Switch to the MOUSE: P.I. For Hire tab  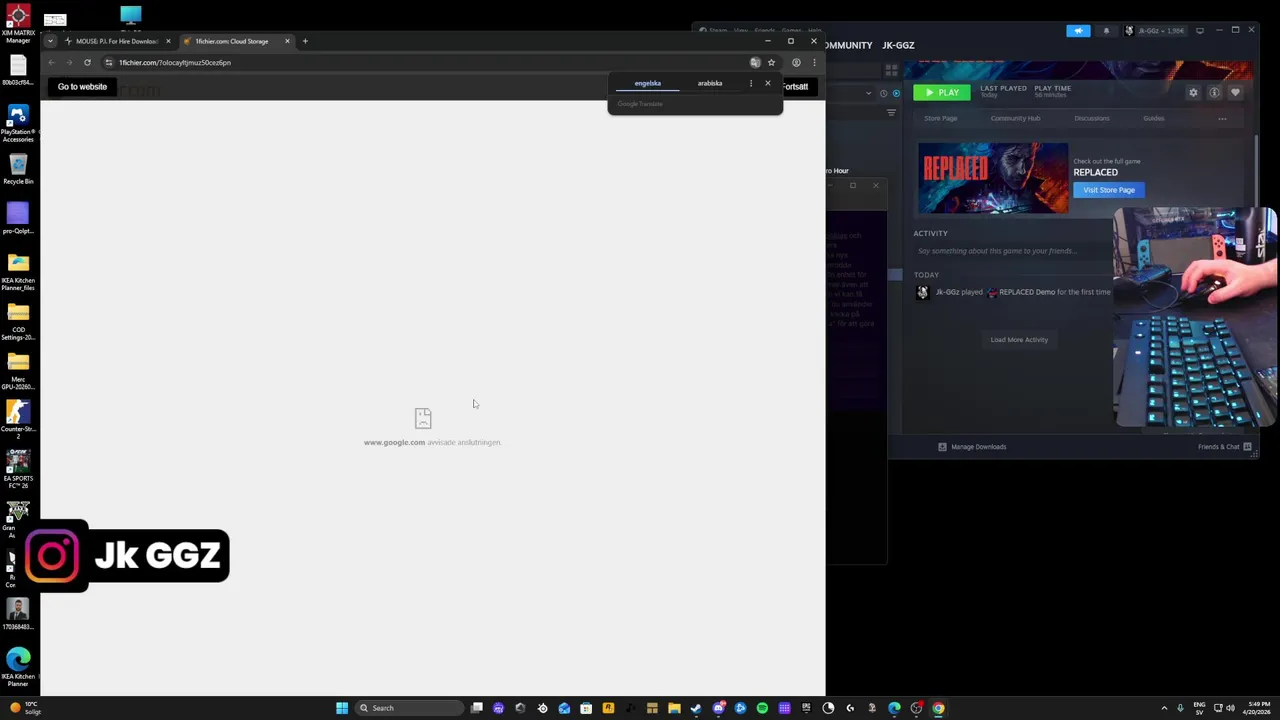click(117, 41)
